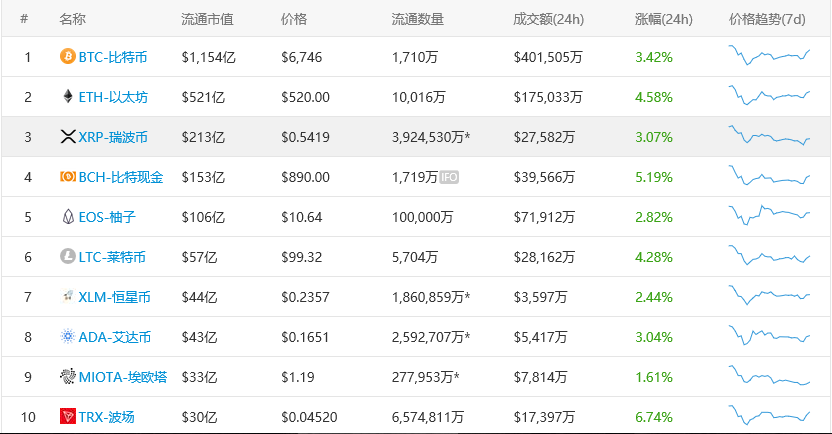Click the orange Bitcoin coin icon

coord(67,56)
